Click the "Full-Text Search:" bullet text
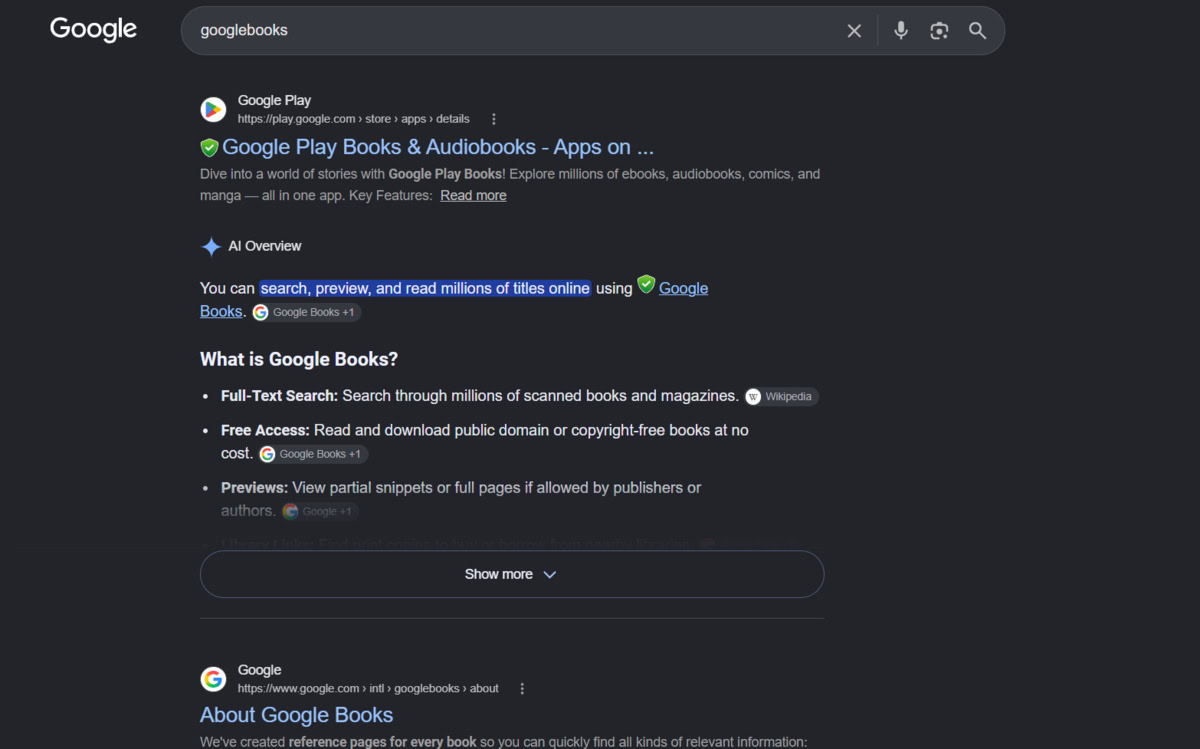Viewport: 1200px width, 749px height. point(280,396)
